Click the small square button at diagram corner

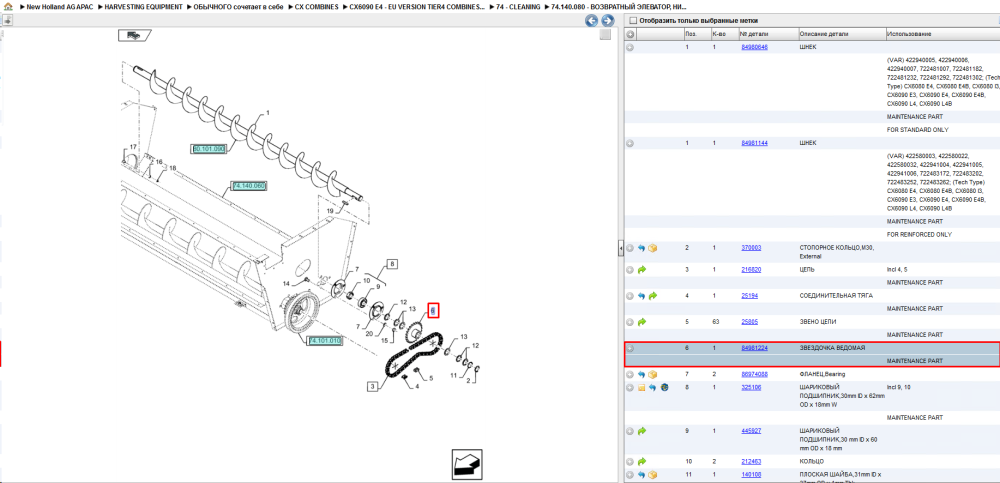click(605, 35)
